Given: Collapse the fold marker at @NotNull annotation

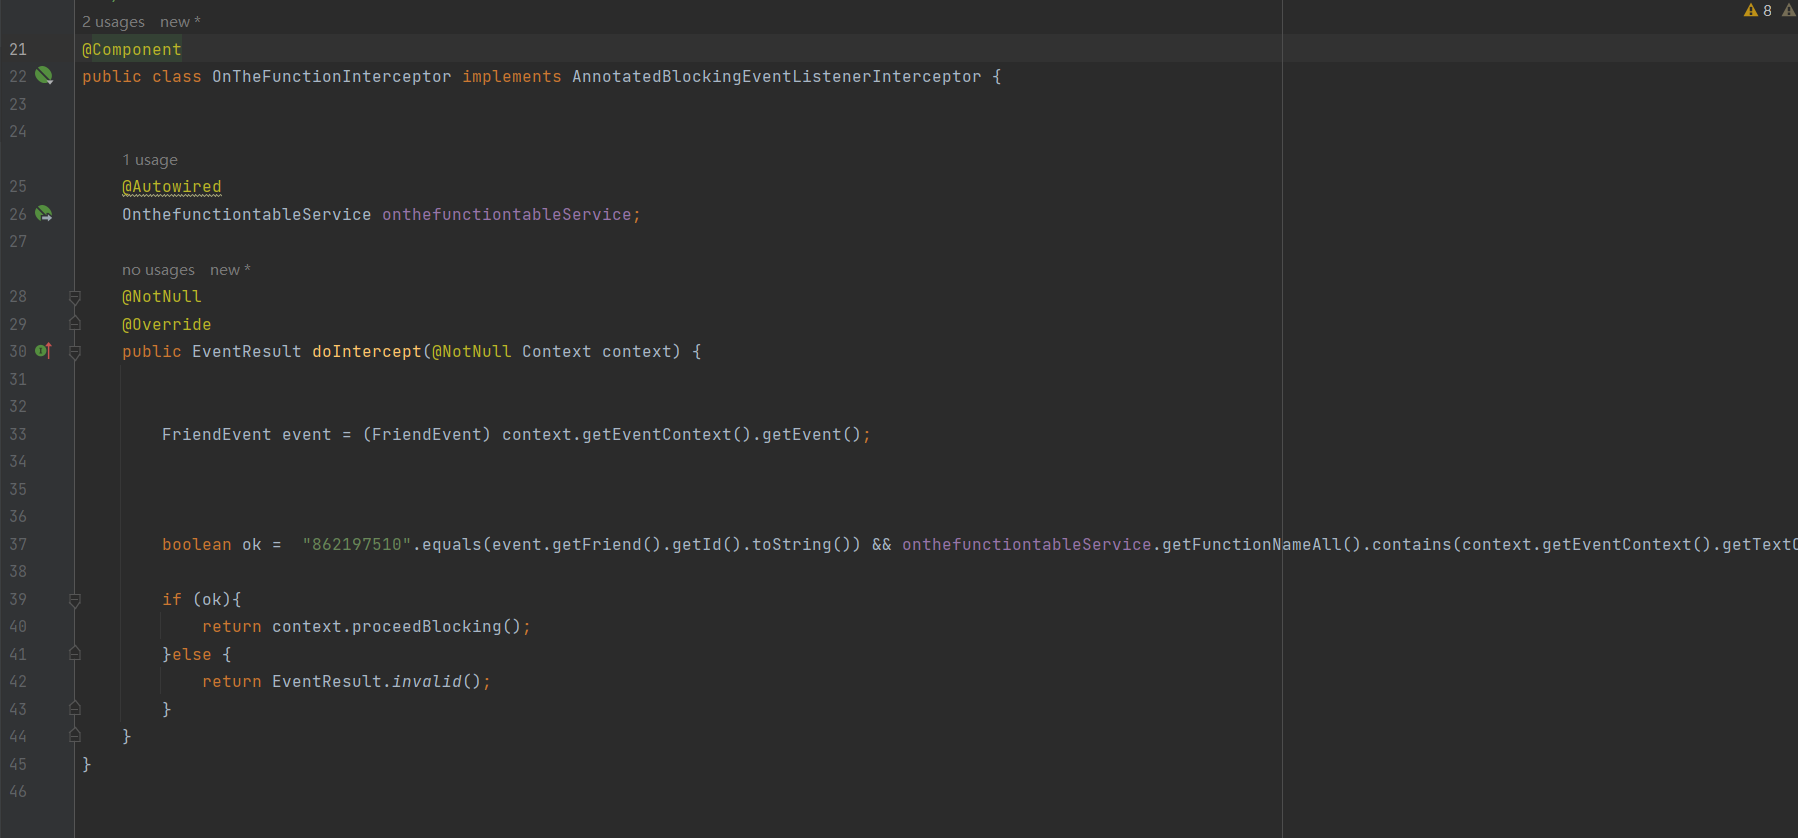Looking at the screenshot, I should pos(75,296).
